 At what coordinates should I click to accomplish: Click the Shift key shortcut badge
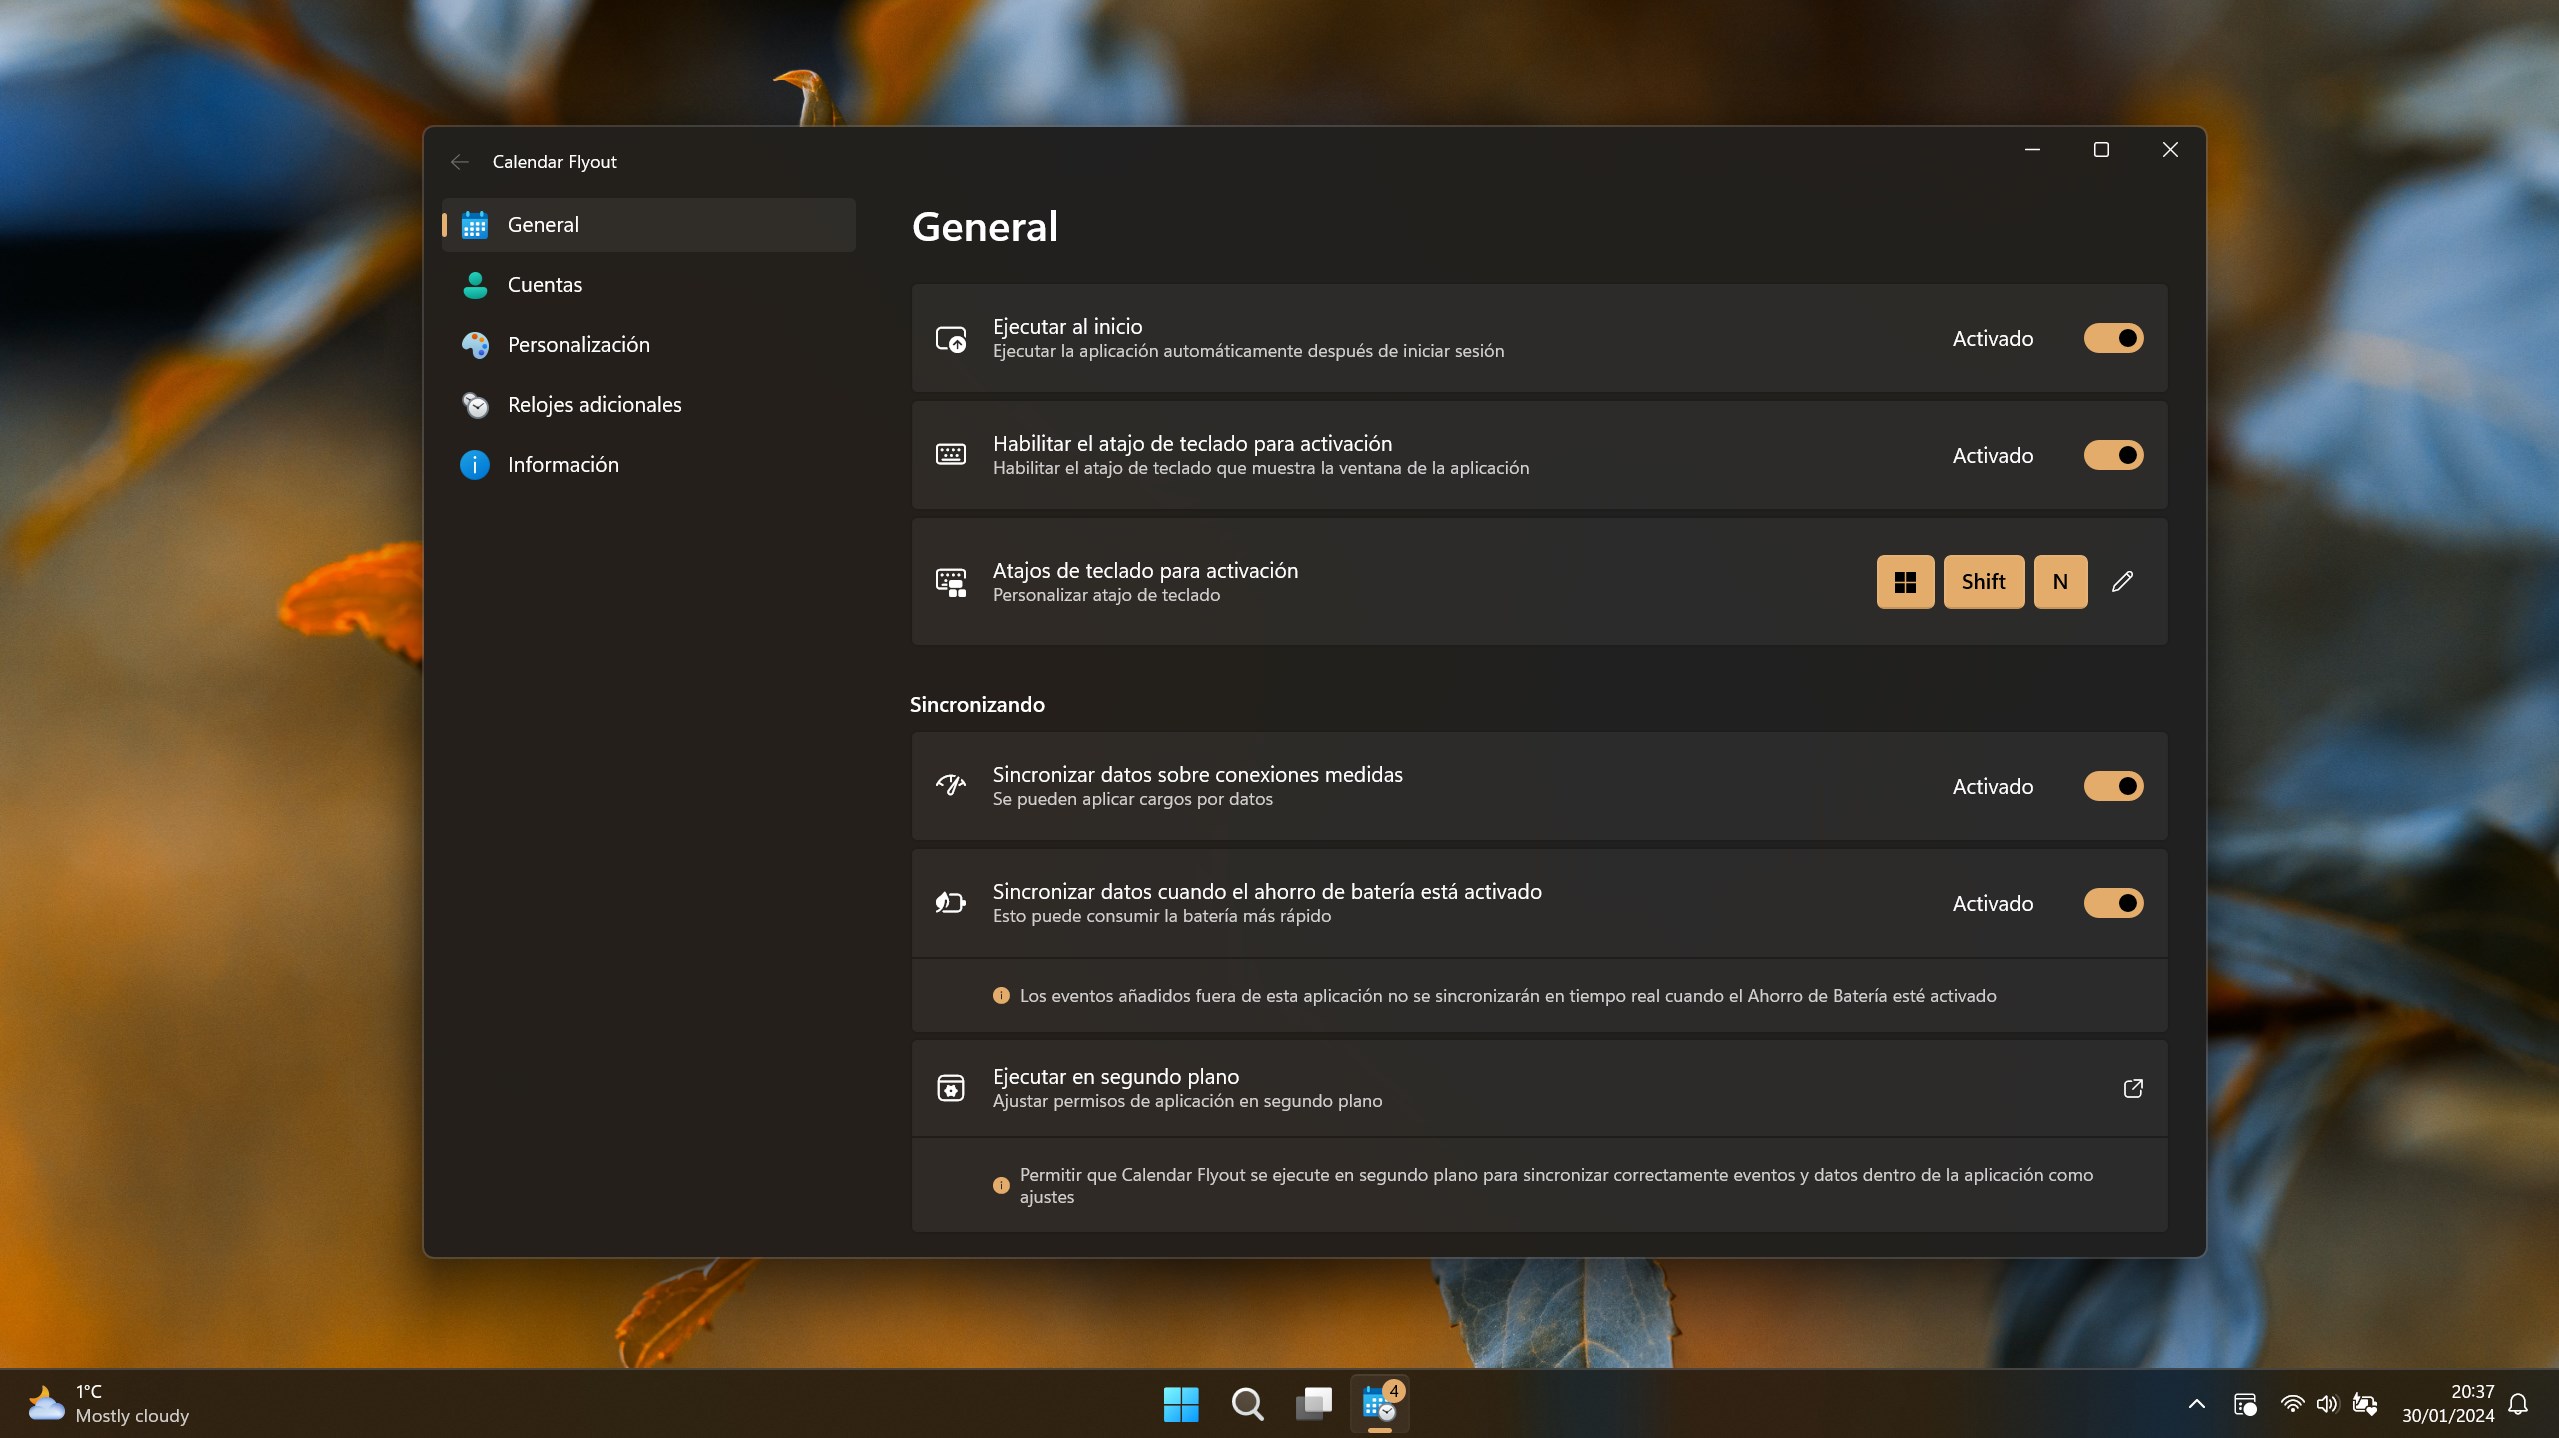click(1983, 581)
